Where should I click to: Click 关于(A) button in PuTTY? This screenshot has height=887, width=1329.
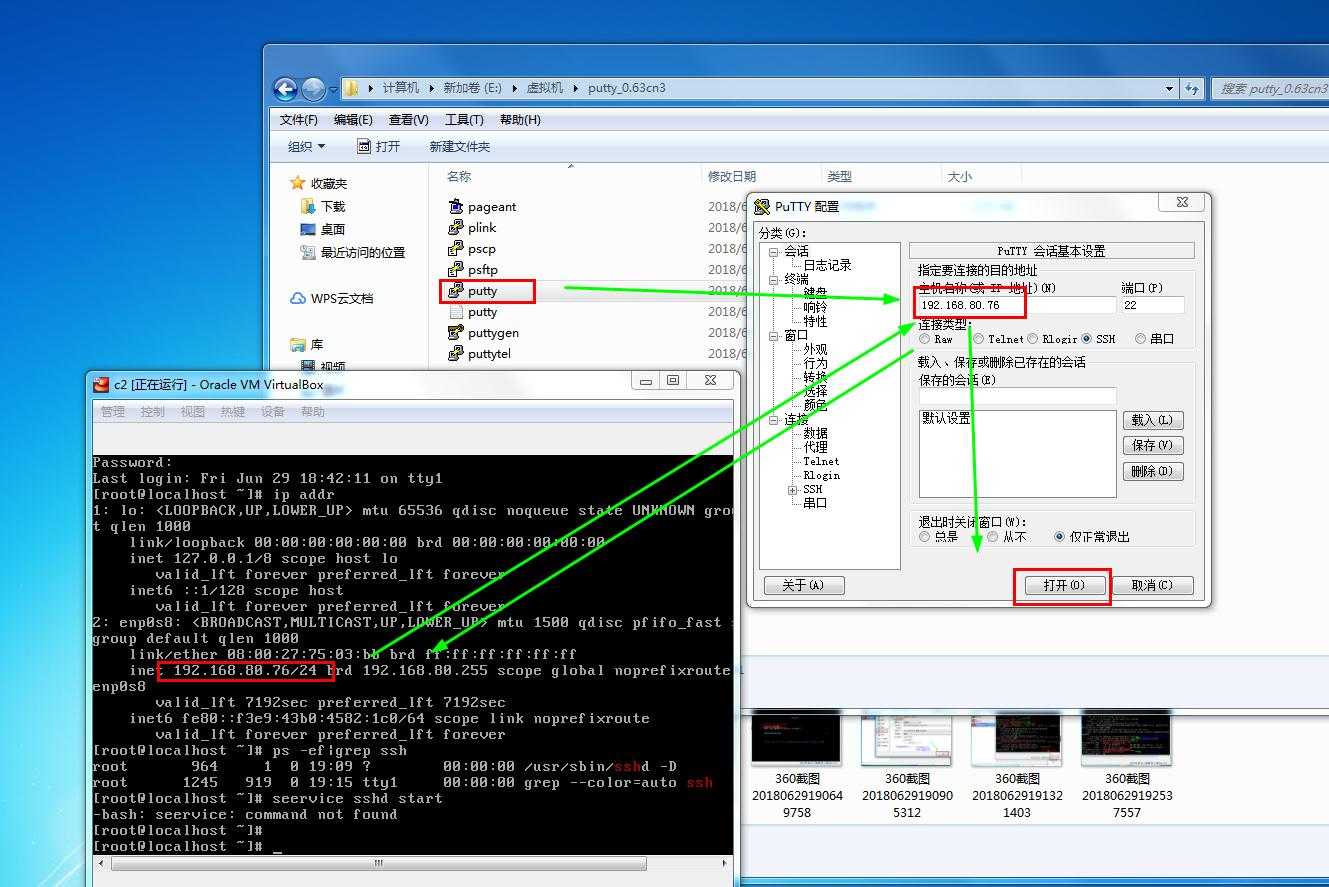(804, 585)
